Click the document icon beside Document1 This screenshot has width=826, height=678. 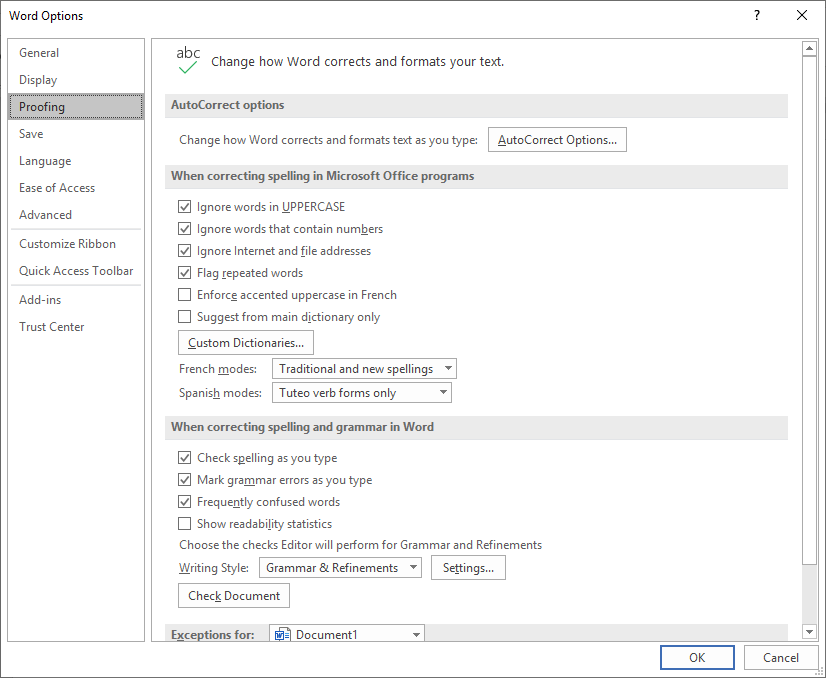point(283,633)
